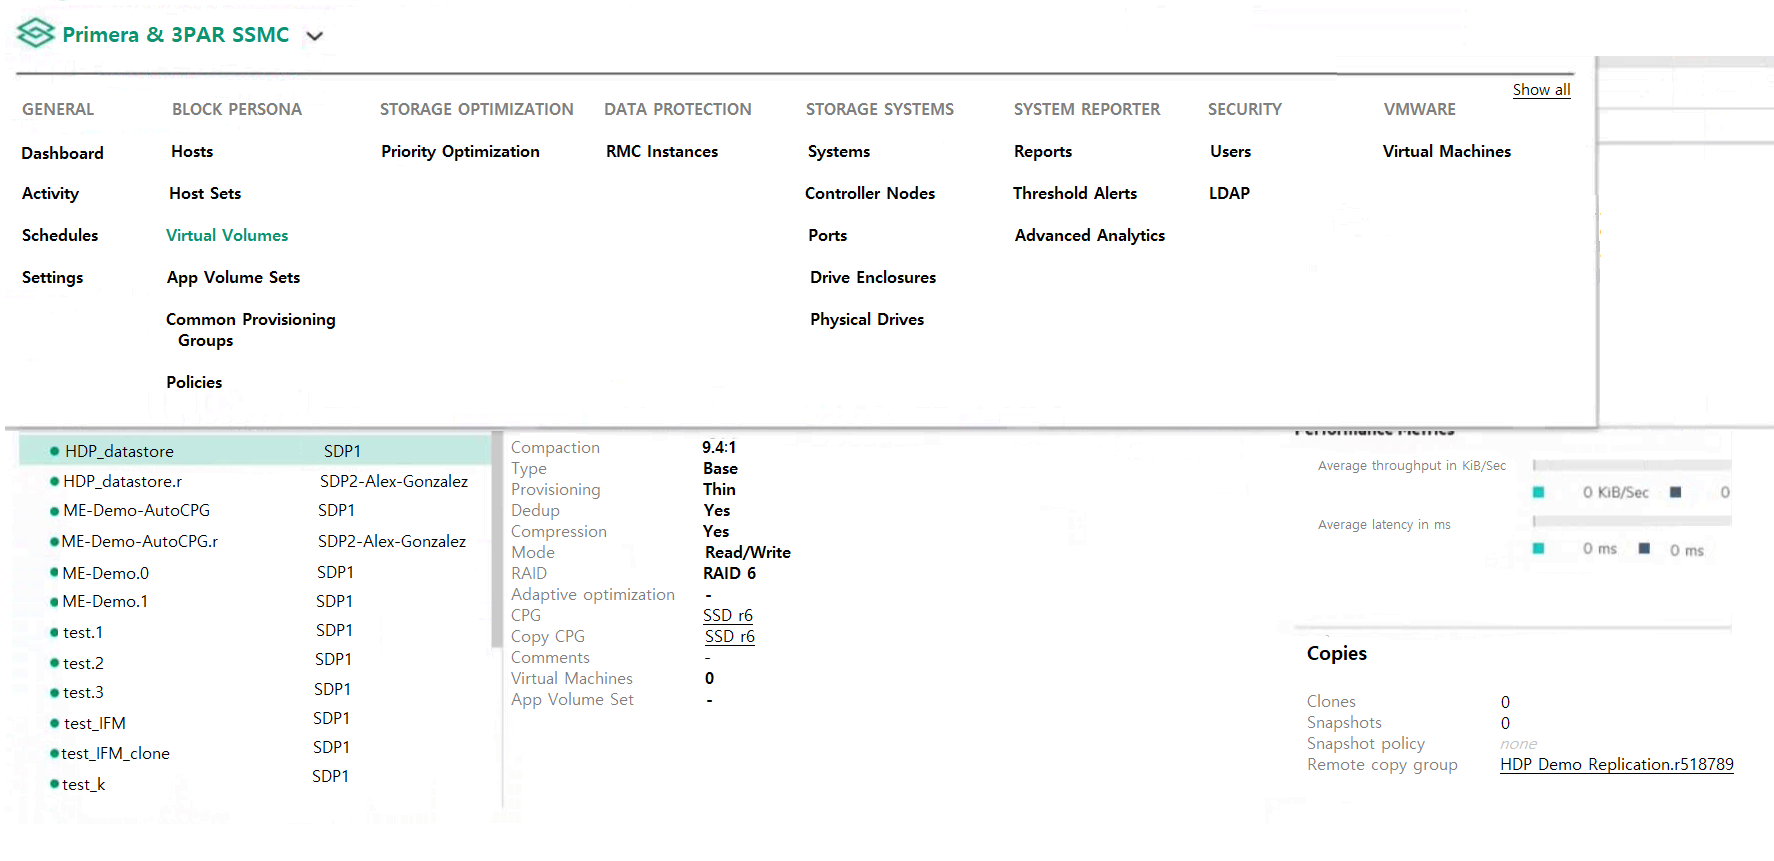Open the HDP_Demo_Replication.r518789 remote copy group
The image size is (1774, 861).
point(1617,765)
